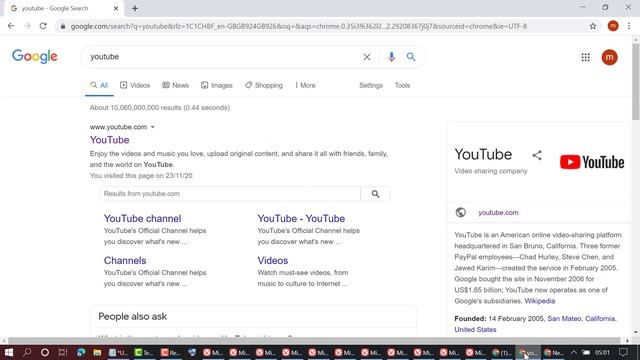Open youtube.com link in the knowledge panel
The width and height of the screenshot is (640, 360).
[498, 213]
